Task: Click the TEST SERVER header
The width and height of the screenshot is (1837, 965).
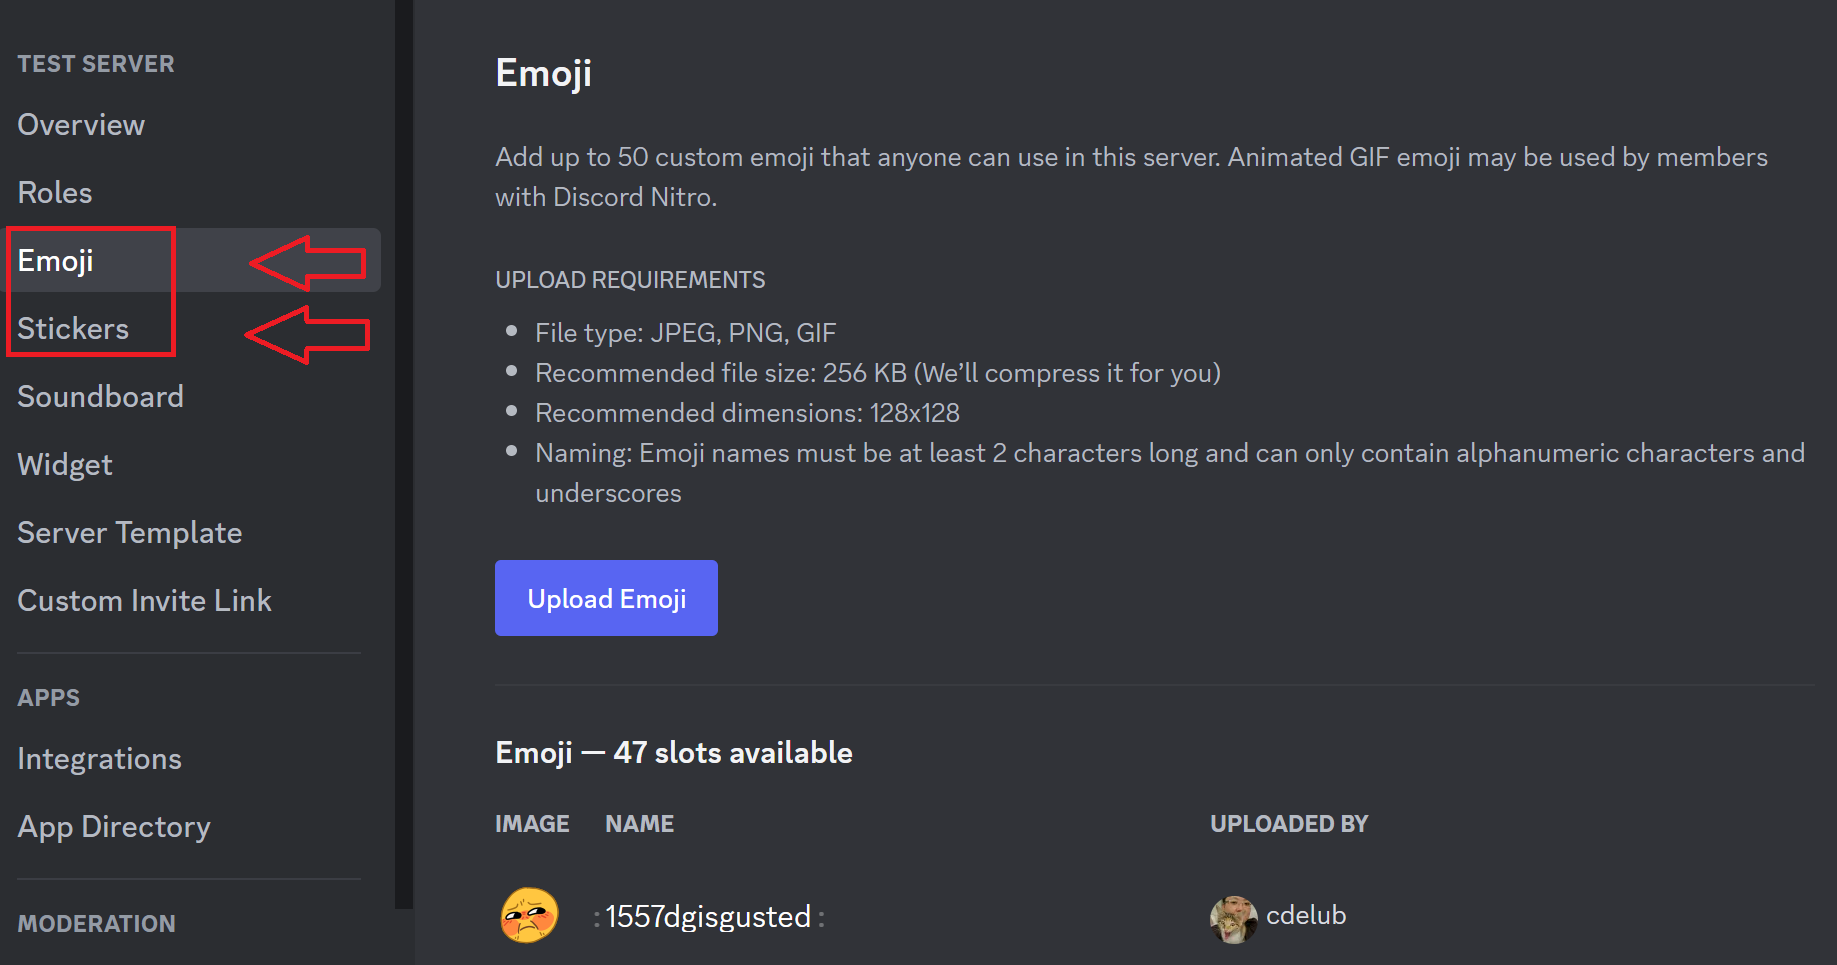Action: [95, 63]
